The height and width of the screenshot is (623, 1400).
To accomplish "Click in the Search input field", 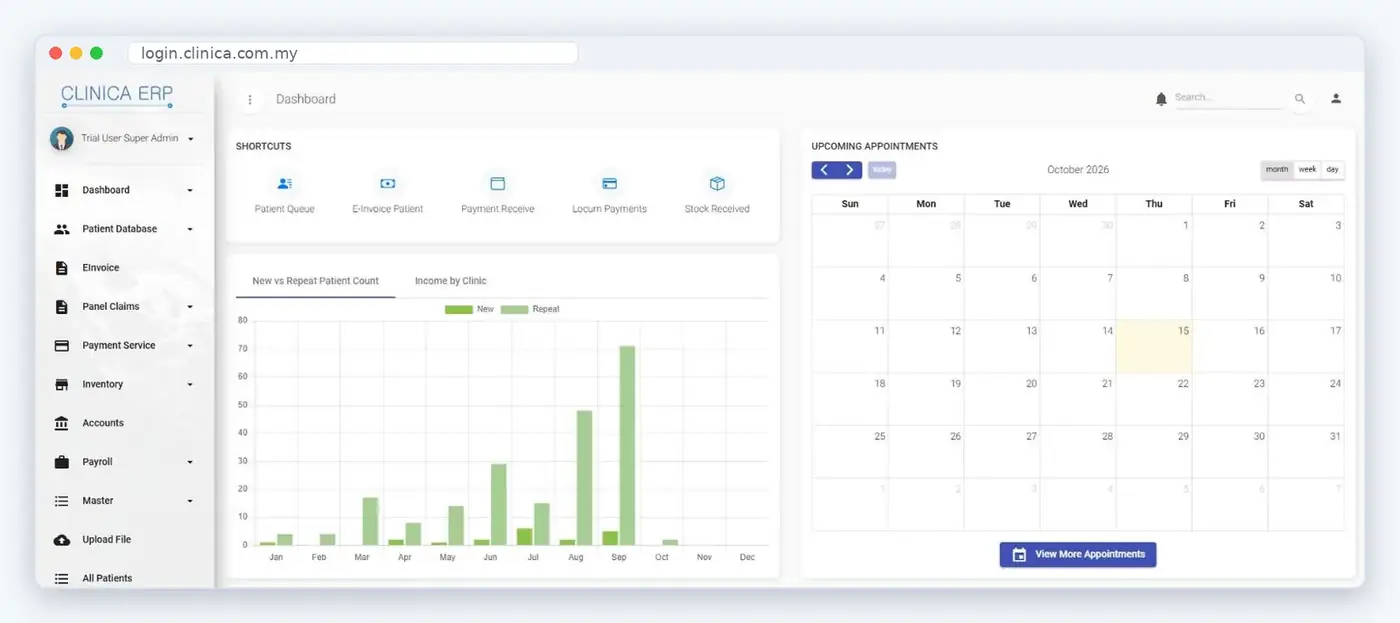I will [x=1228, y=98].
